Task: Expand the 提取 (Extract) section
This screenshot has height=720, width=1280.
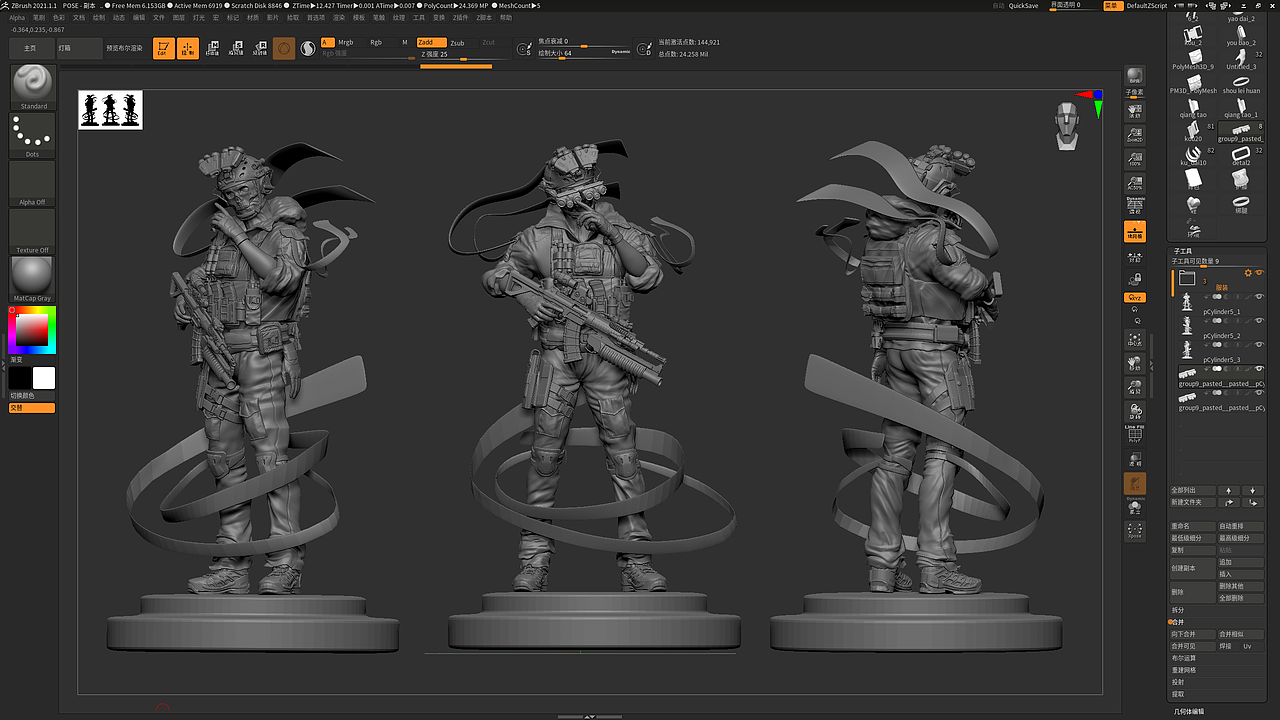Action: 1178,694
